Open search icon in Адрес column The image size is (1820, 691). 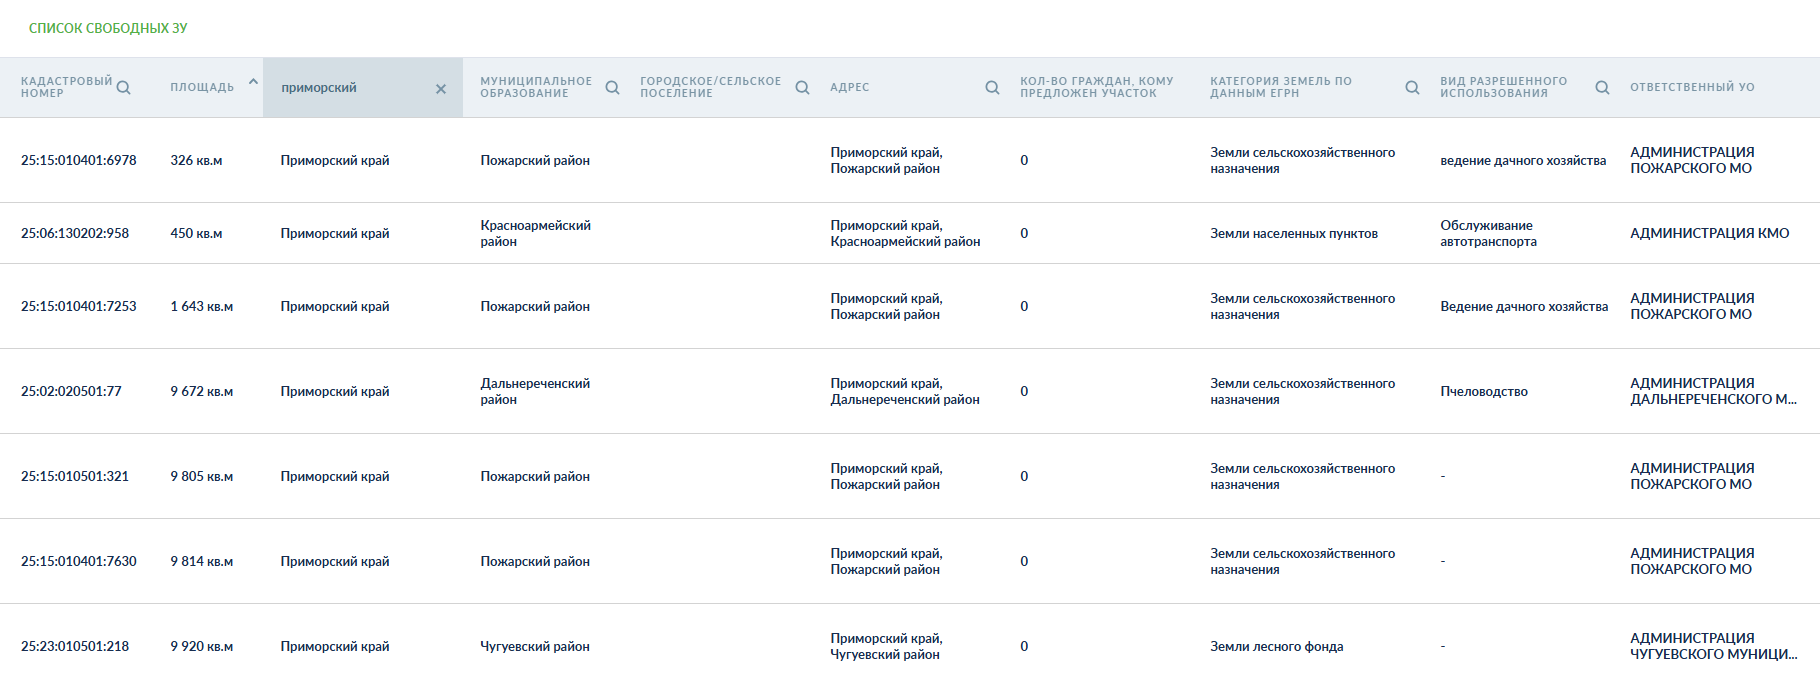pyautogui.click(x=992, y=88)
